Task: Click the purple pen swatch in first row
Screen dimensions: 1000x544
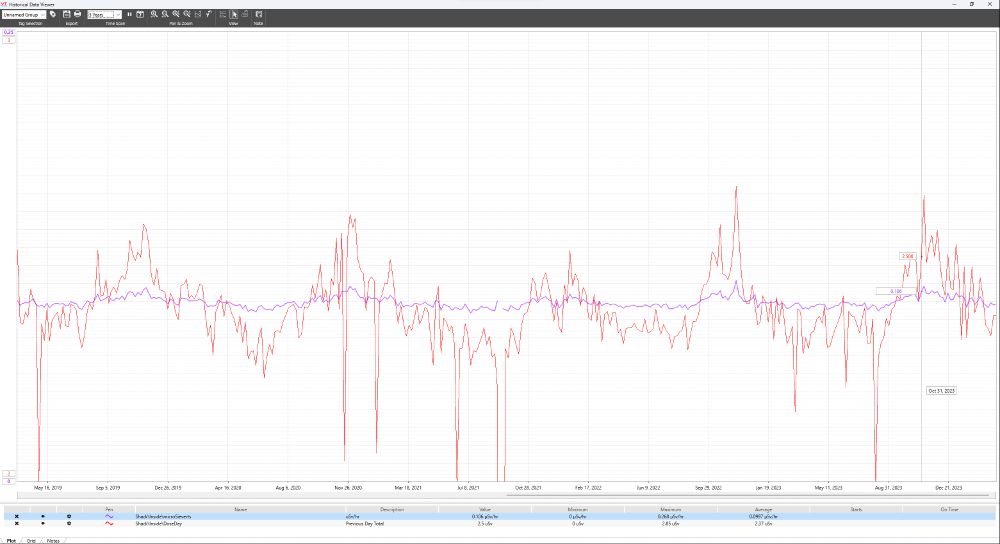Action: (x=109, y=517)
